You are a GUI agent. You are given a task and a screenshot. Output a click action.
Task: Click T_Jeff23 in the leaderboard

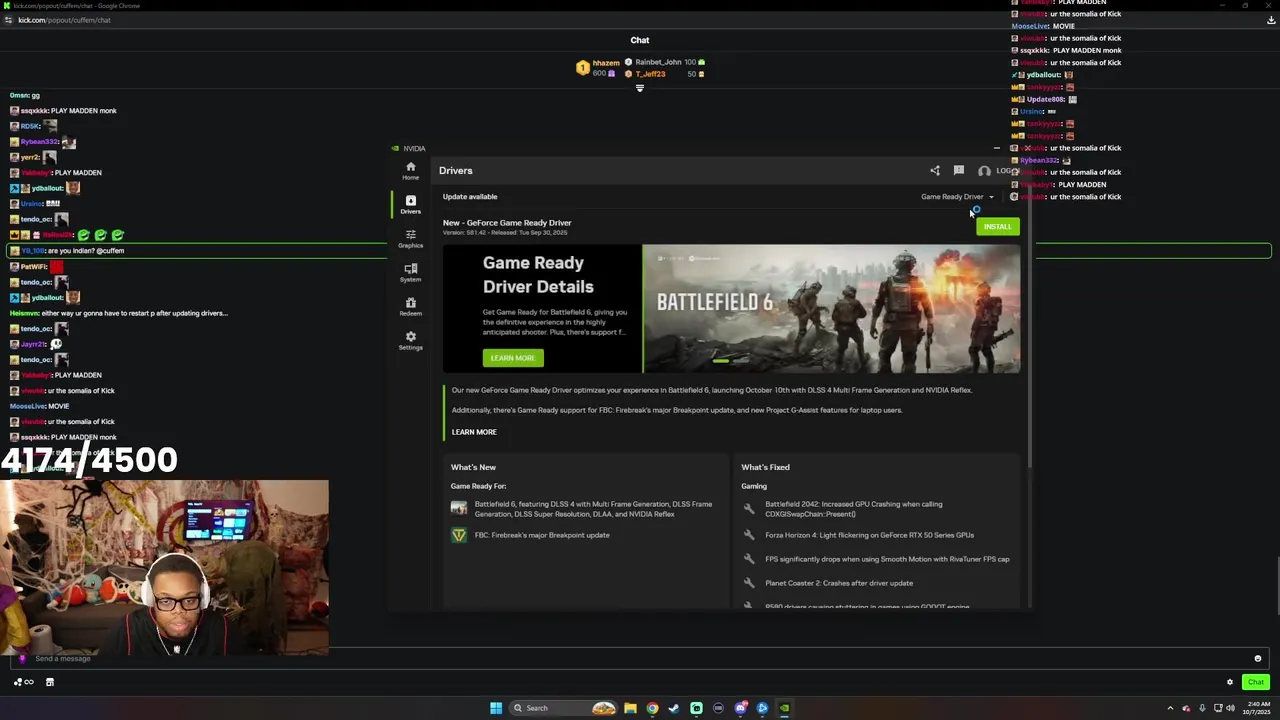click(650, 74)
